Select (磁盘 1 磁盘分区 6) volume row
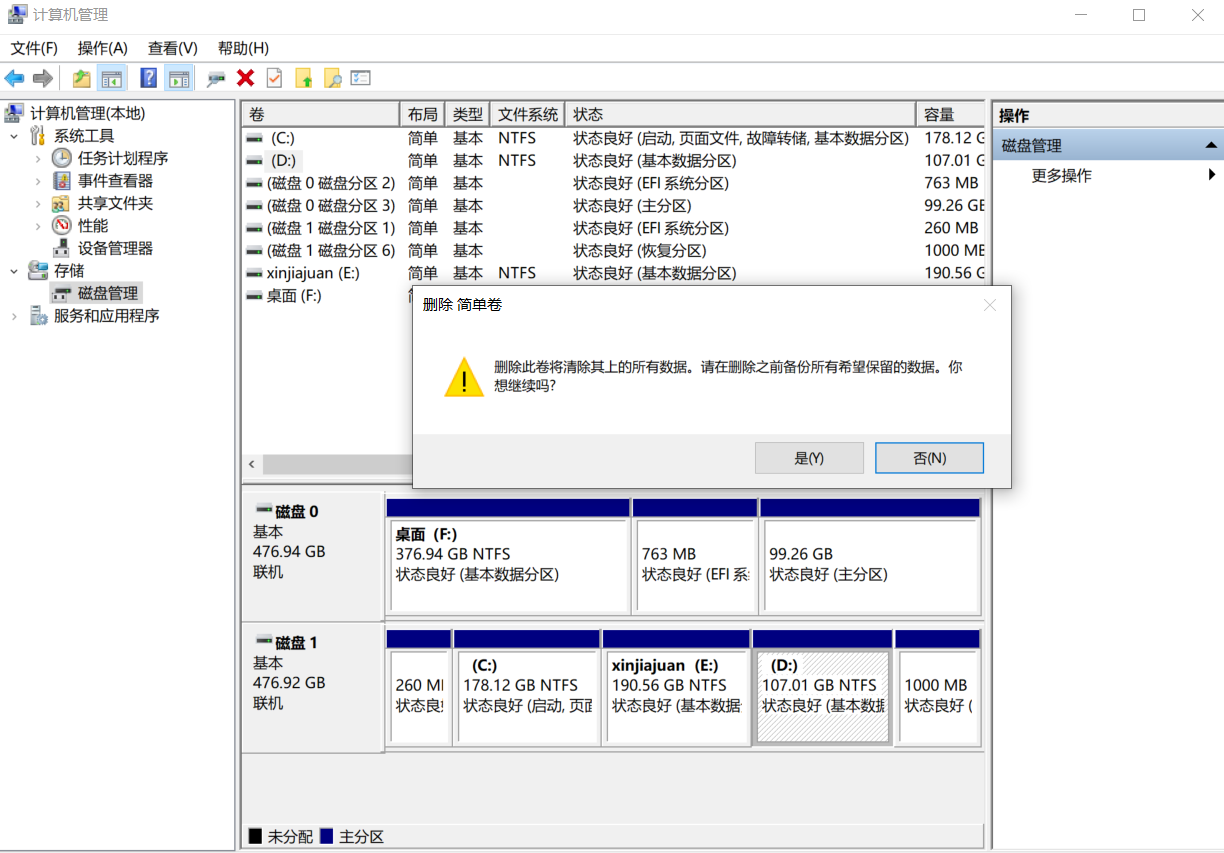1224x853 pixels. [x=615, y=250]
